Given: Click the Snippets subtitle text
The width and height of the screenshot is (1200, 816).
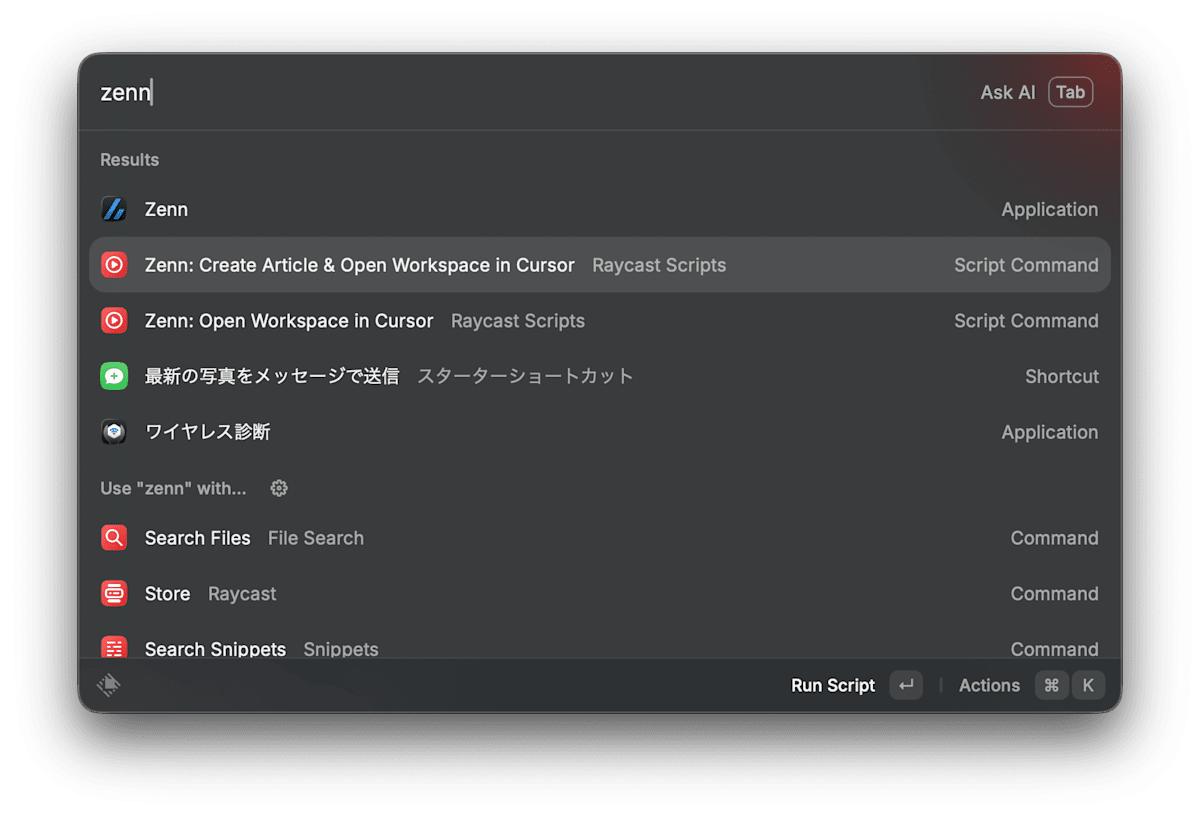Looking at the screenshot, I should pos(341,649).
